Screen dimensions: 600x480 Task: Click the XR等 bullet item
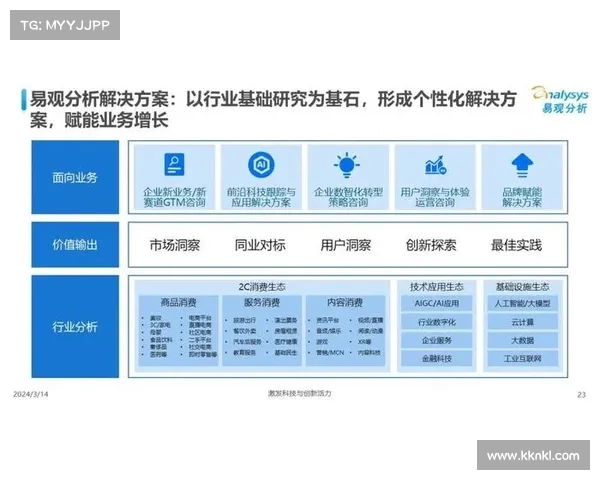[x=364, y=342]
